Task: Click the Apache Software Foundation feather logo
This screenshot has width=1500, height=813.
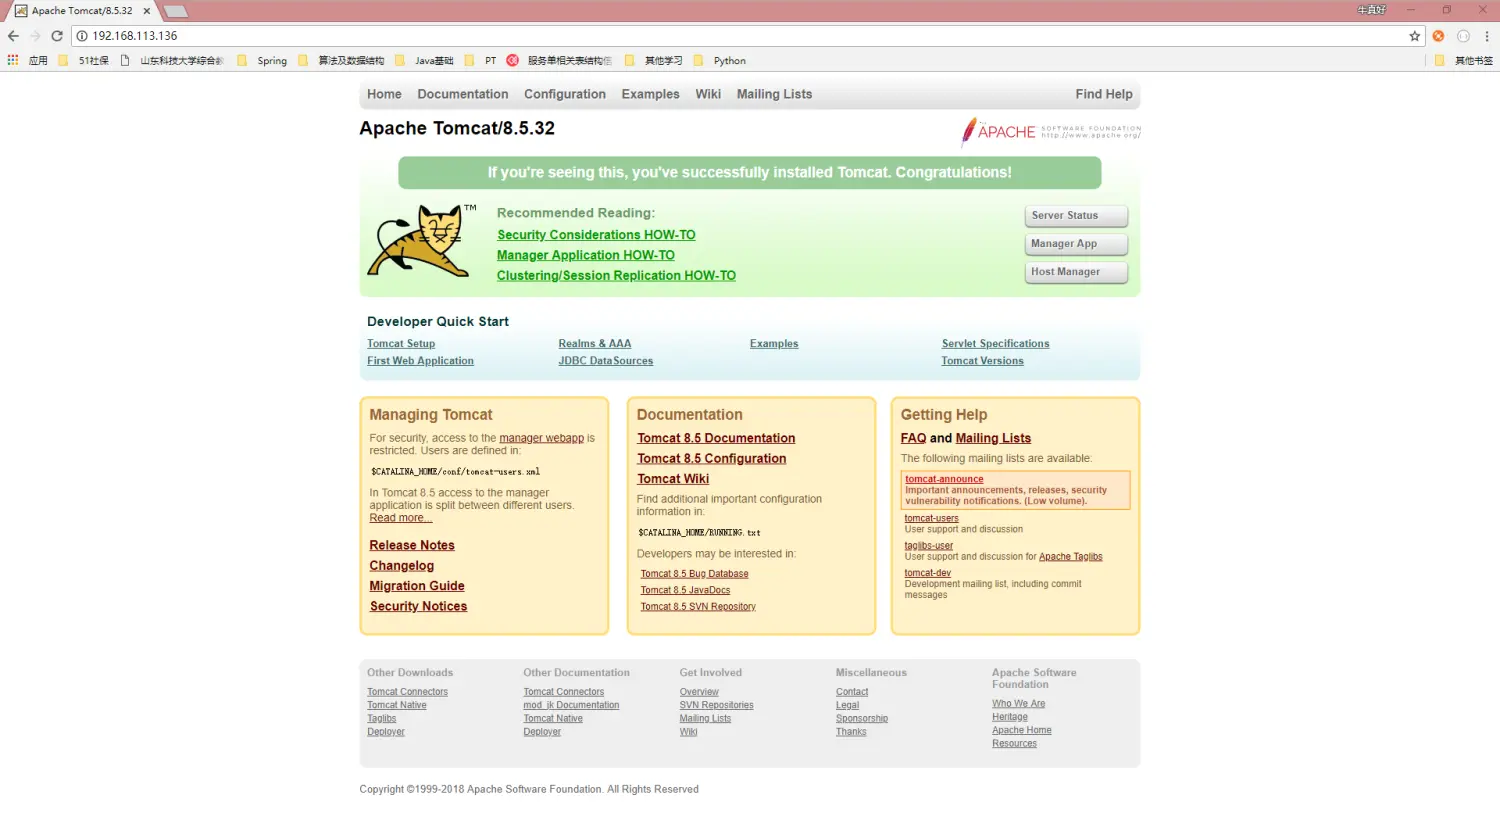Action: click(1050, 132)
